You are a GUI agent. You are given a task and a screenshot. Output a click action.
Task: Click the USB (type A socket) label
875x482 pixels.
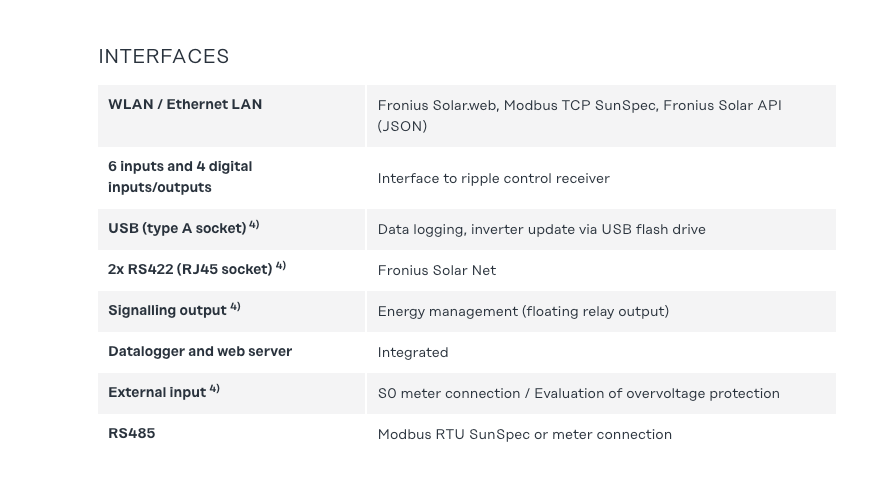click(177, 228)
